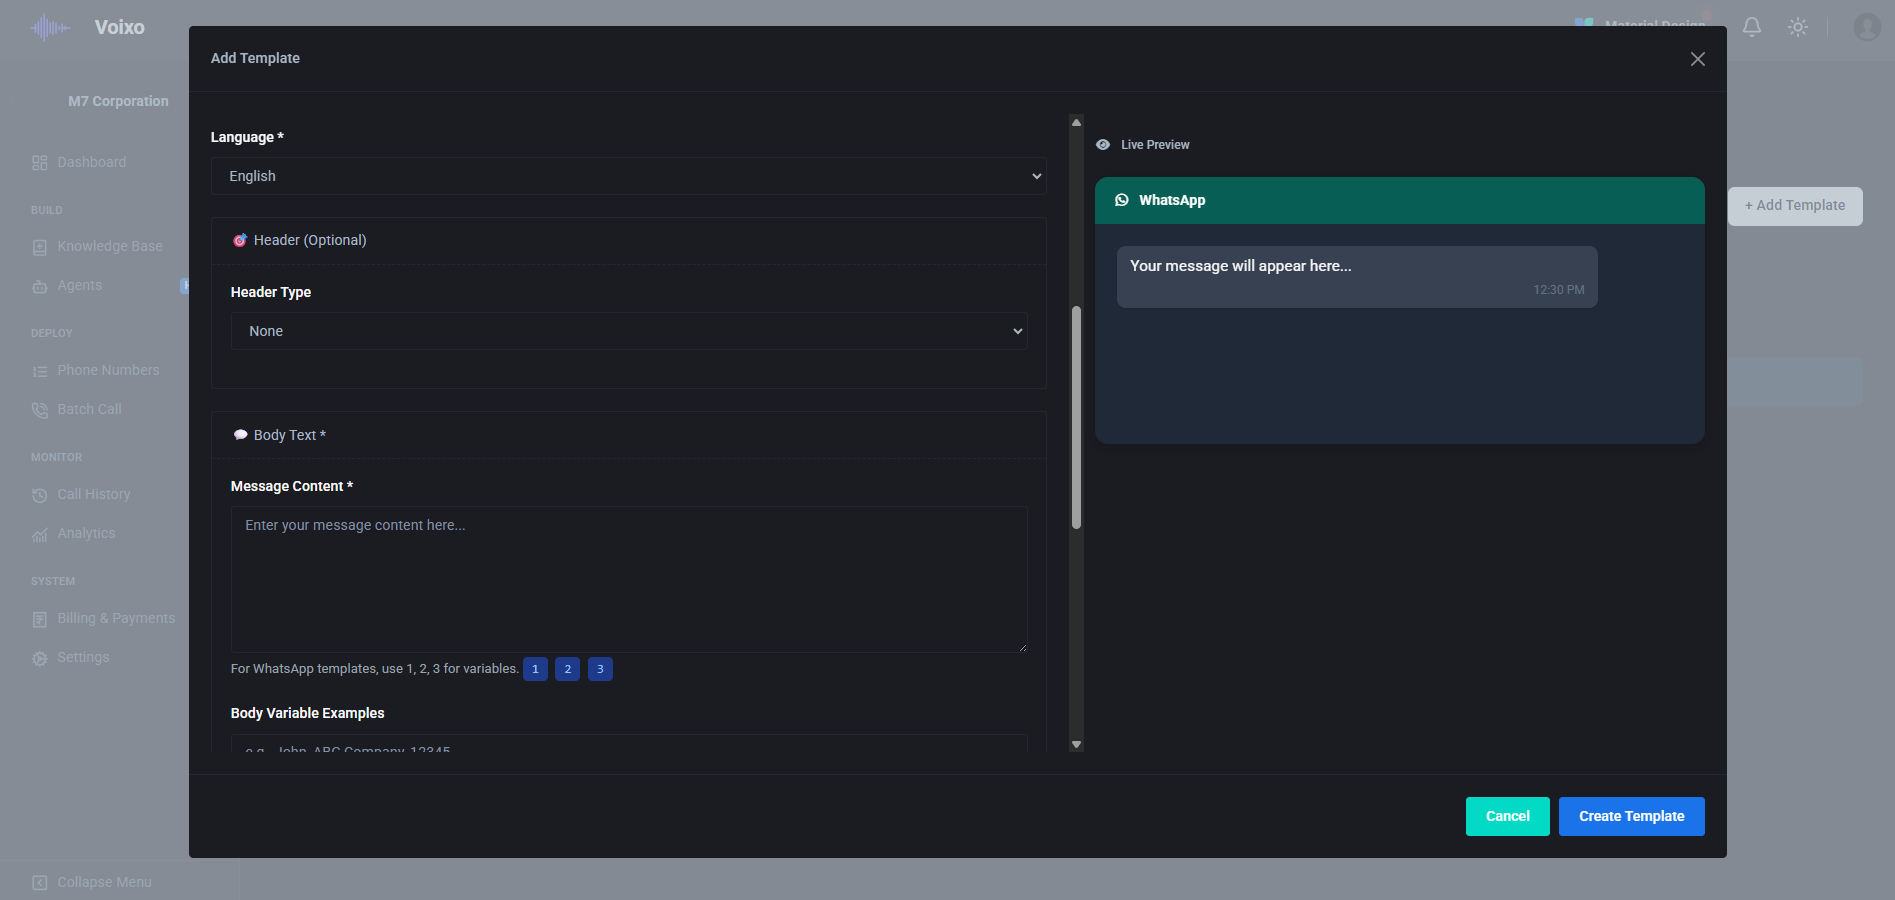The height and width of the screenshot is (900, 1895).
Task: Click the notification bell icon
Action: (1752, 27)
